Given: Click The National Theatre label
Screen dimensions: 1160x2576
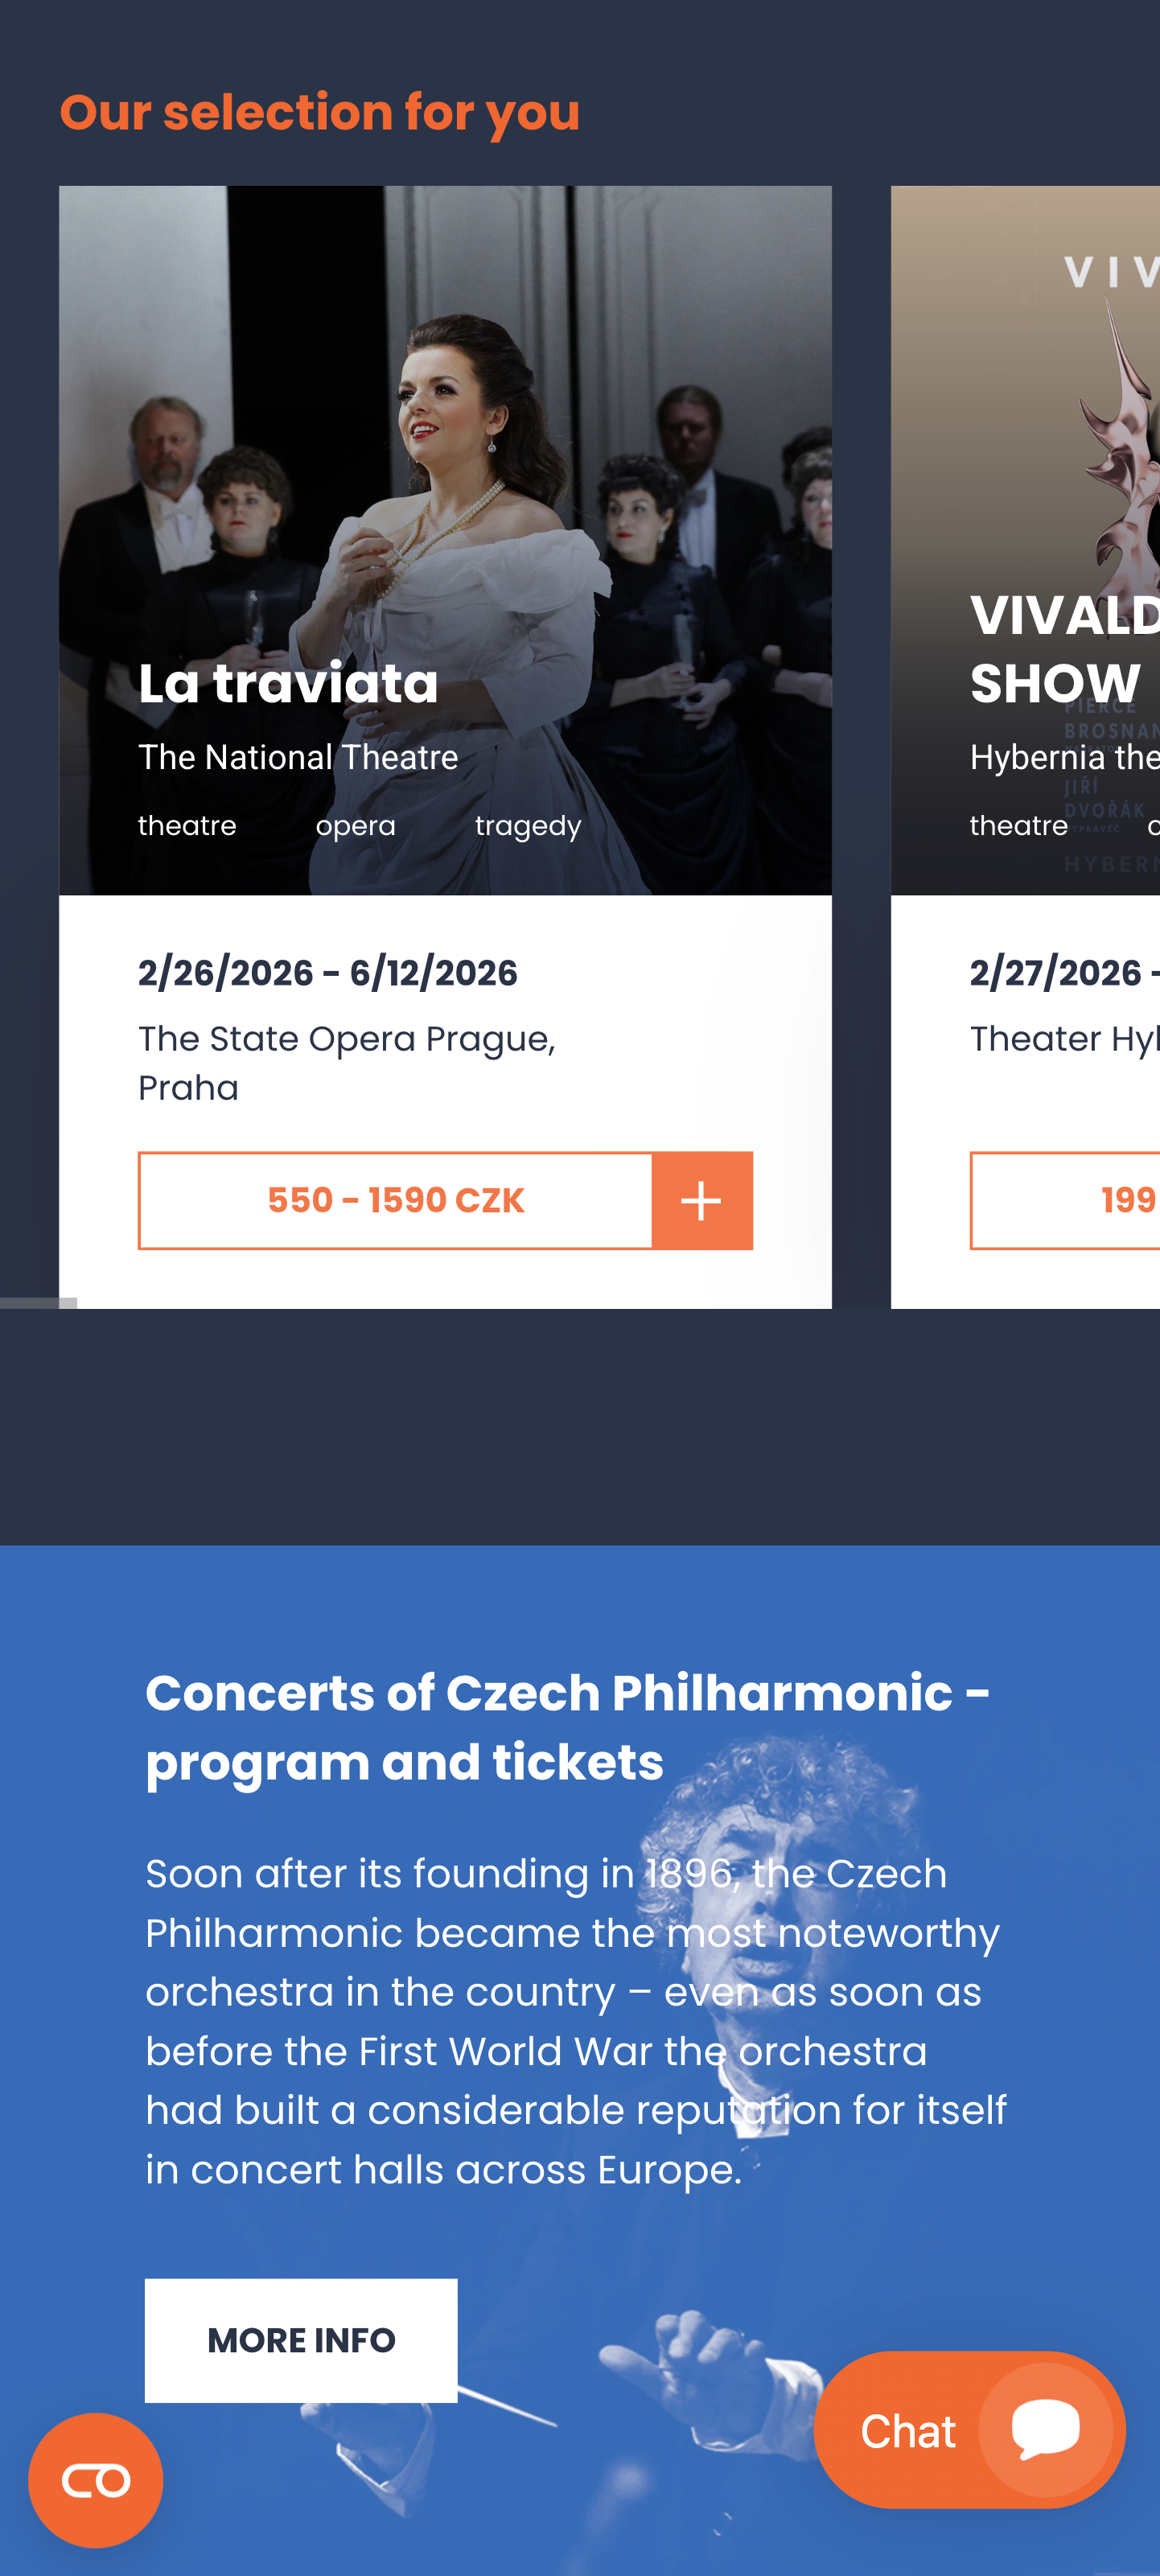Looking at the screenshot, I should click(x=298, y=757).
